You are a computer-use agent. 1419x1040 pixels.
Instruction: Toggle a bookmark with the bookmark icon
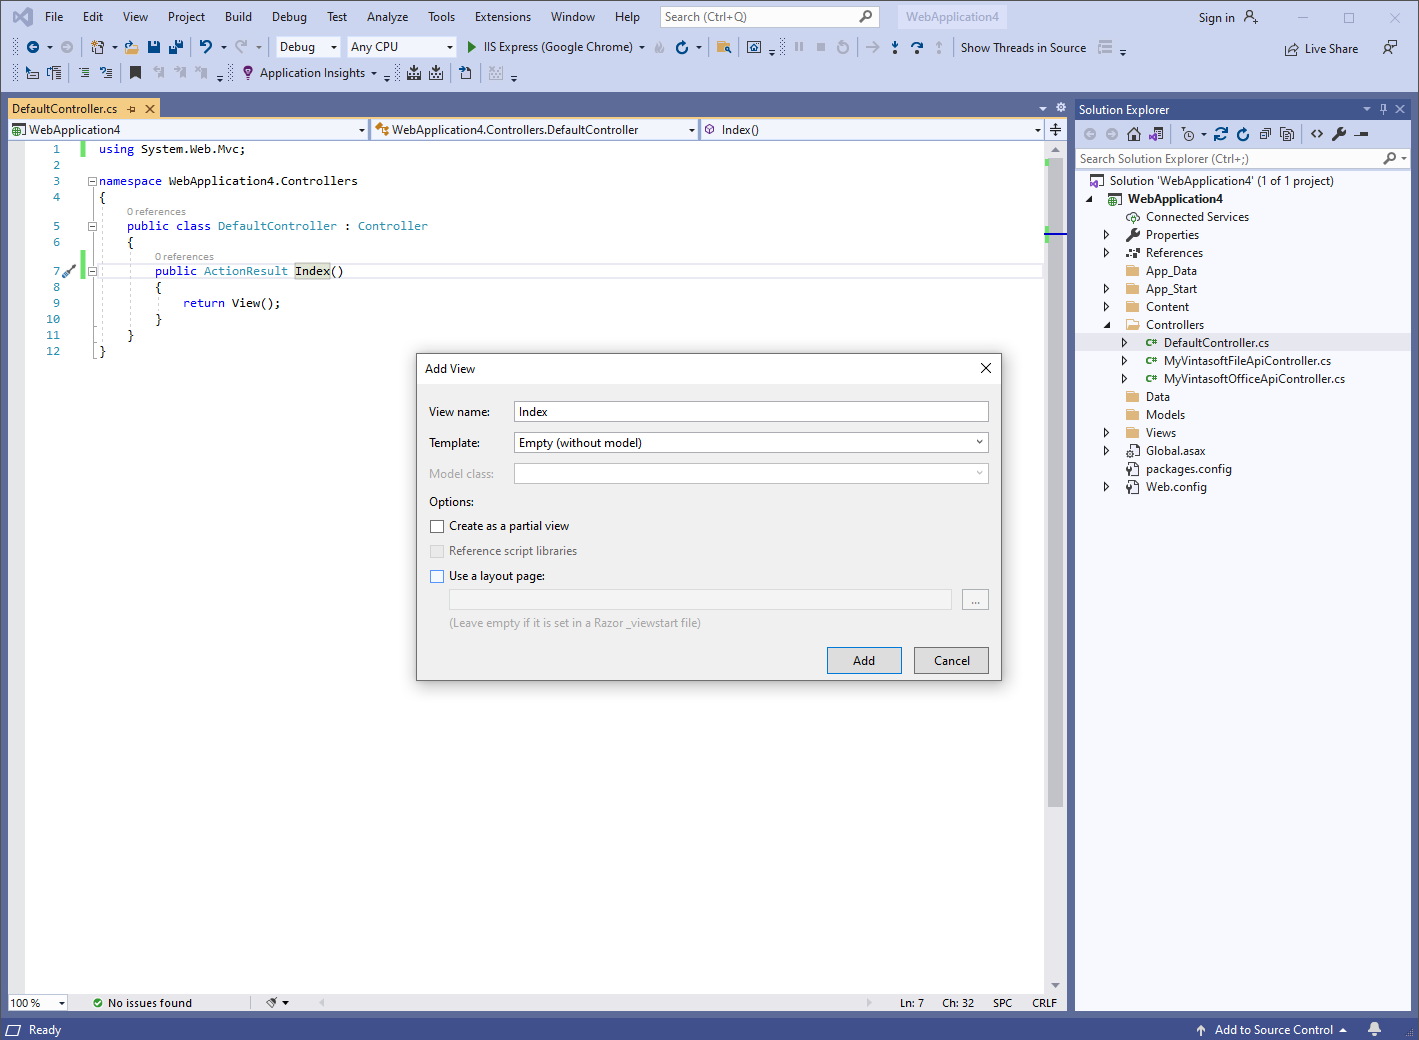[135, 73]
